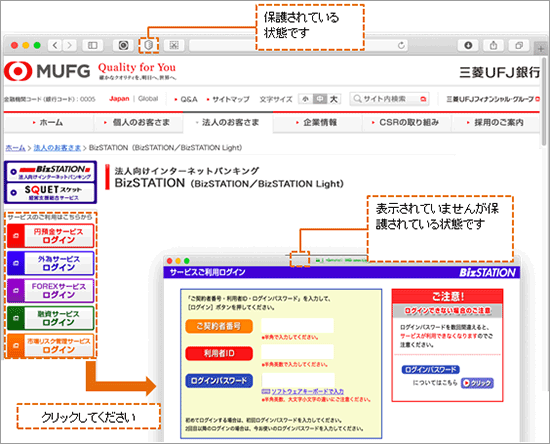Open the BizSTATION sidebar banner
The width and height of the screenshot is (550, 444).
51,172
